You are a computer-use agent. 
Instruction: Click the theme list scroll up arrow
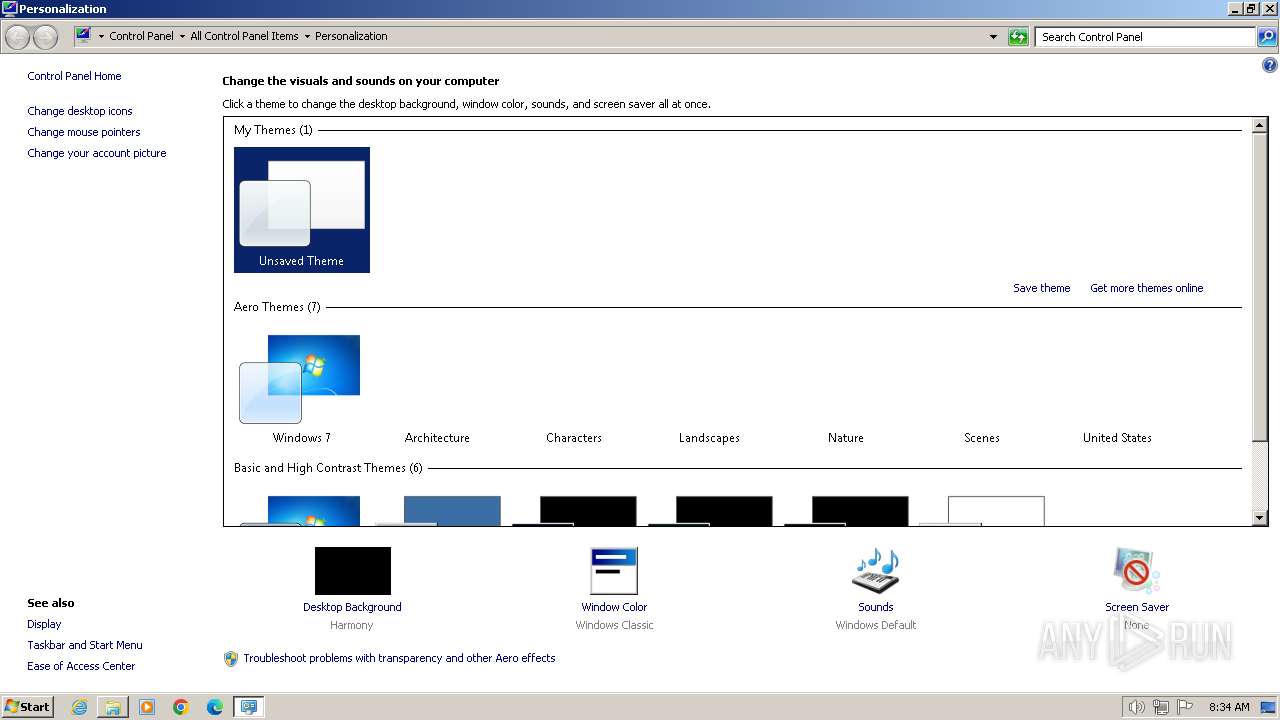(x=1260, y=125)
